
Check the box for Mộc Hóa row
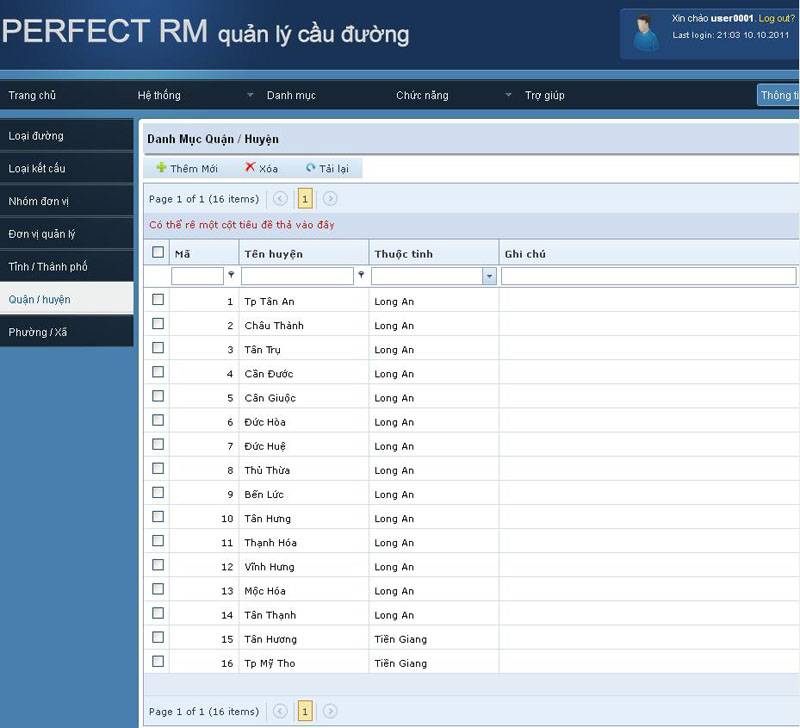158,589
